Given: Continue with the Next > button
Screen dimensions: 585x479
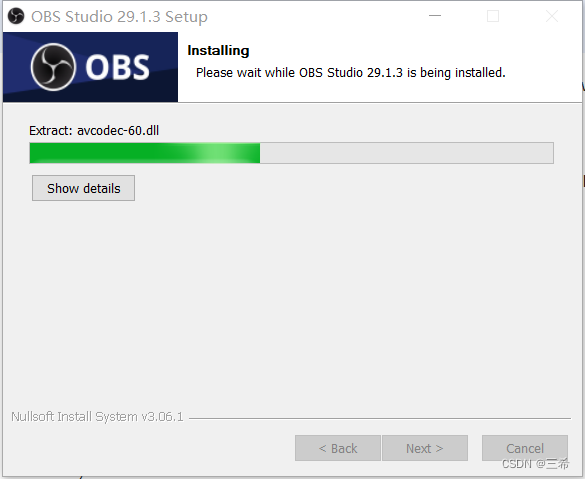Looking at the screenshot, I should tap(425, 448).
